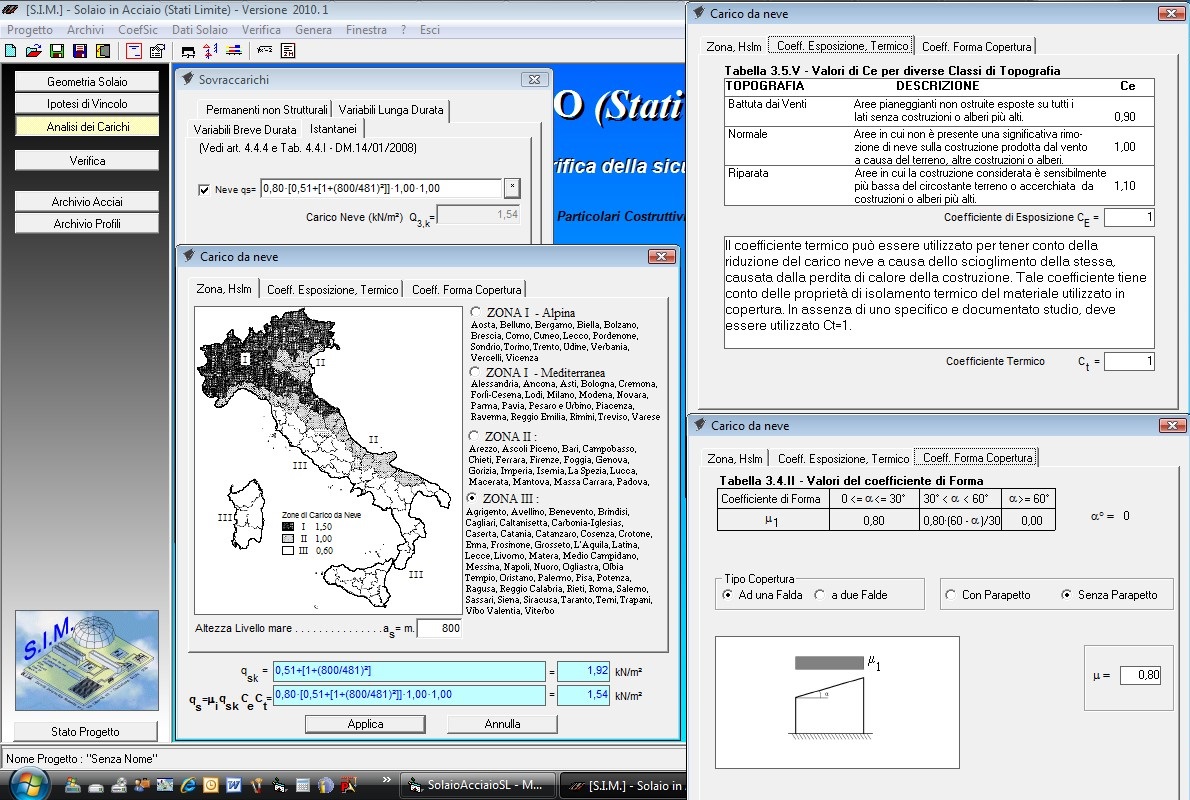Select the a due Falde roof option
This screenshot has height=800, width=1190.
(x=820, y=595)
